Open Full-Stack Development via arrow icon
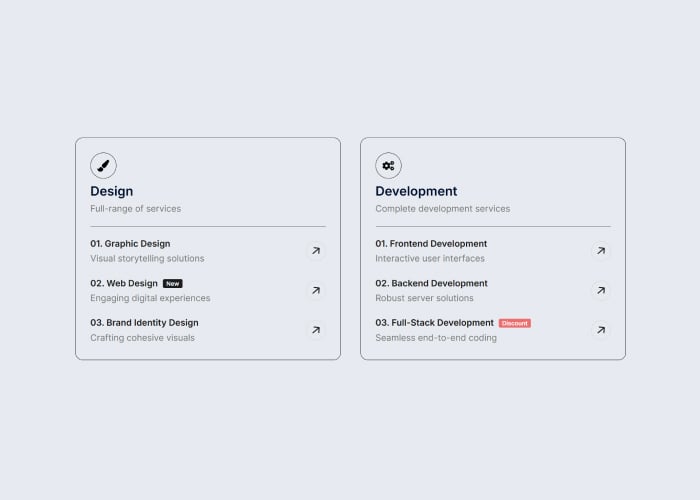 (601, 330)
